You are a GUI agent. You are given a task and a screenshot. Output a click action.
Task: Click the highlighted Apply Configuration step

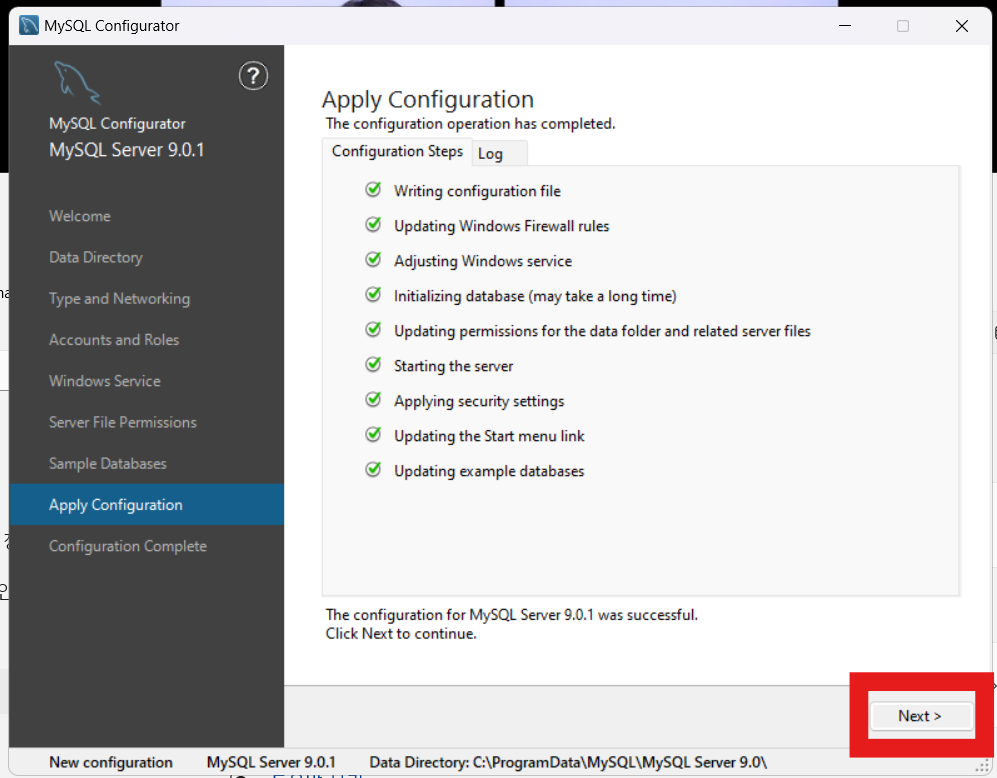pos(147,505)
